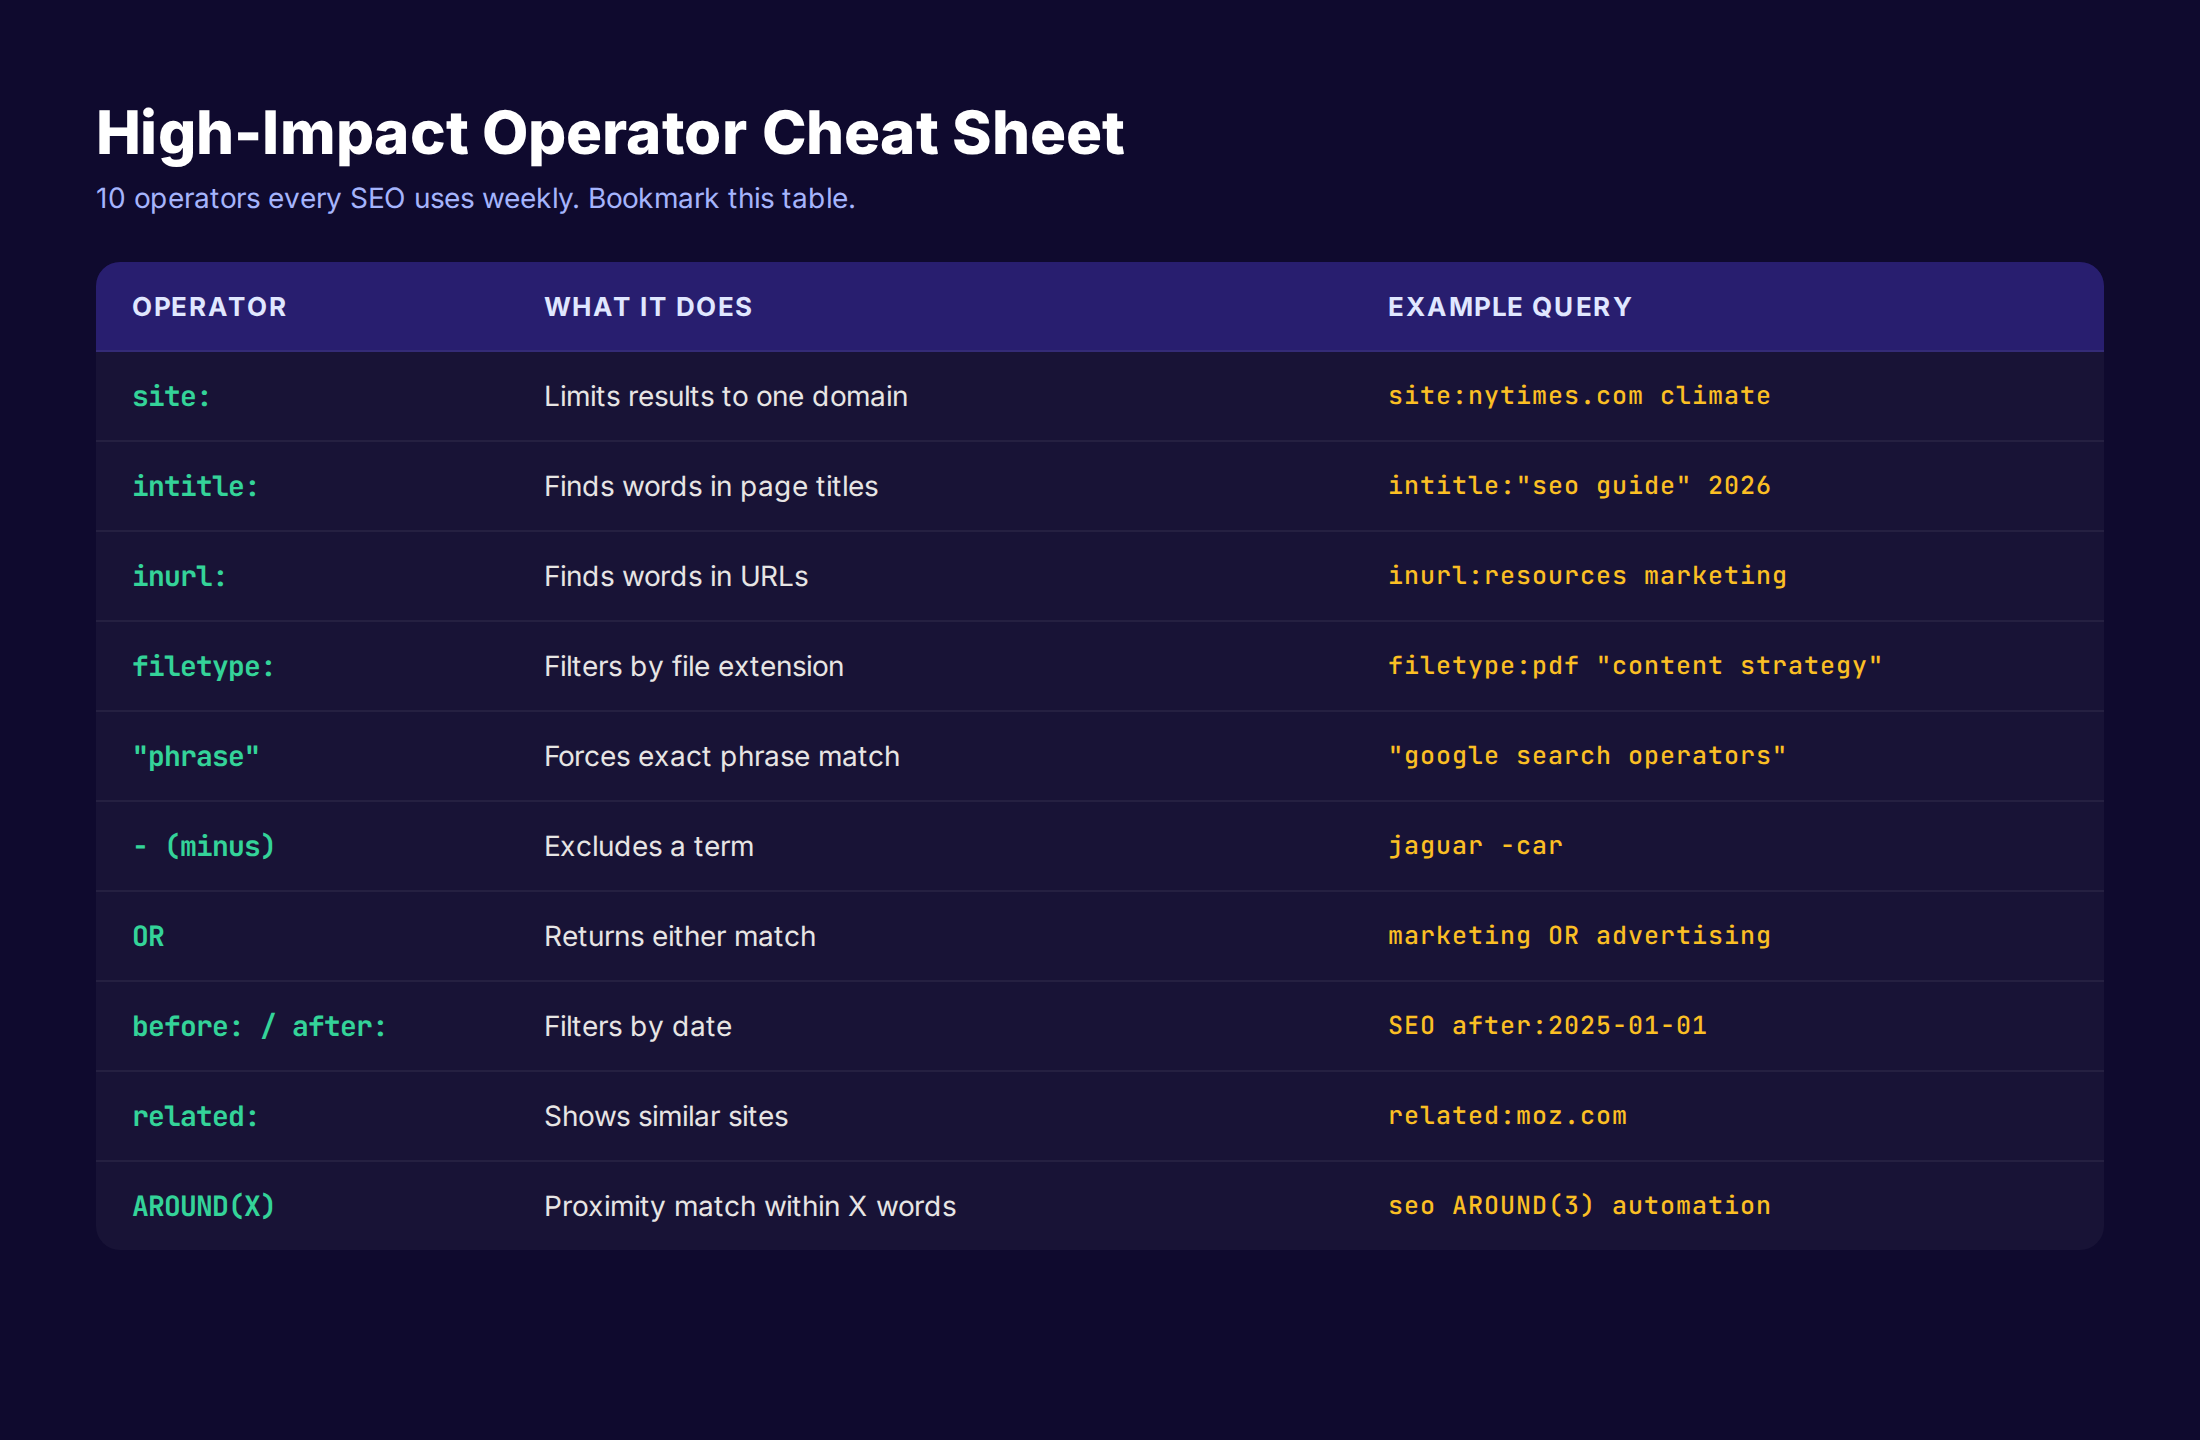Click 'Filters by file extension'
The width and height of the screenshot is (2200, 1440).
pos(694,666)
